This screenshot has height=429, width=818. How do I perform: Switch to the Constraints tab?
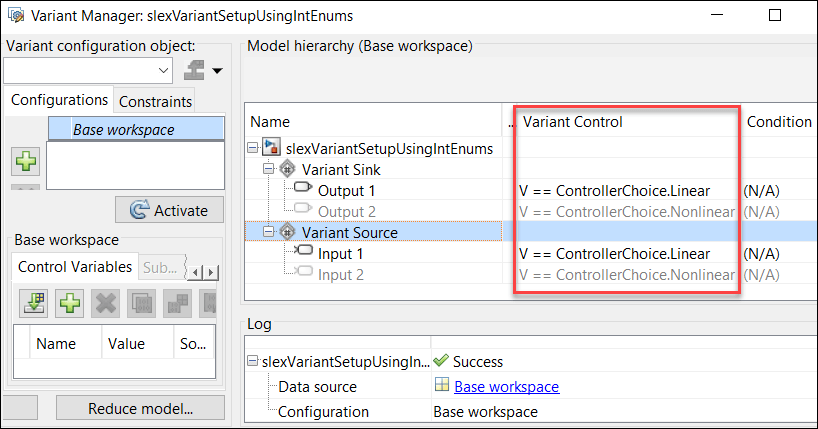pyautogui.click(x=154, y=101)
